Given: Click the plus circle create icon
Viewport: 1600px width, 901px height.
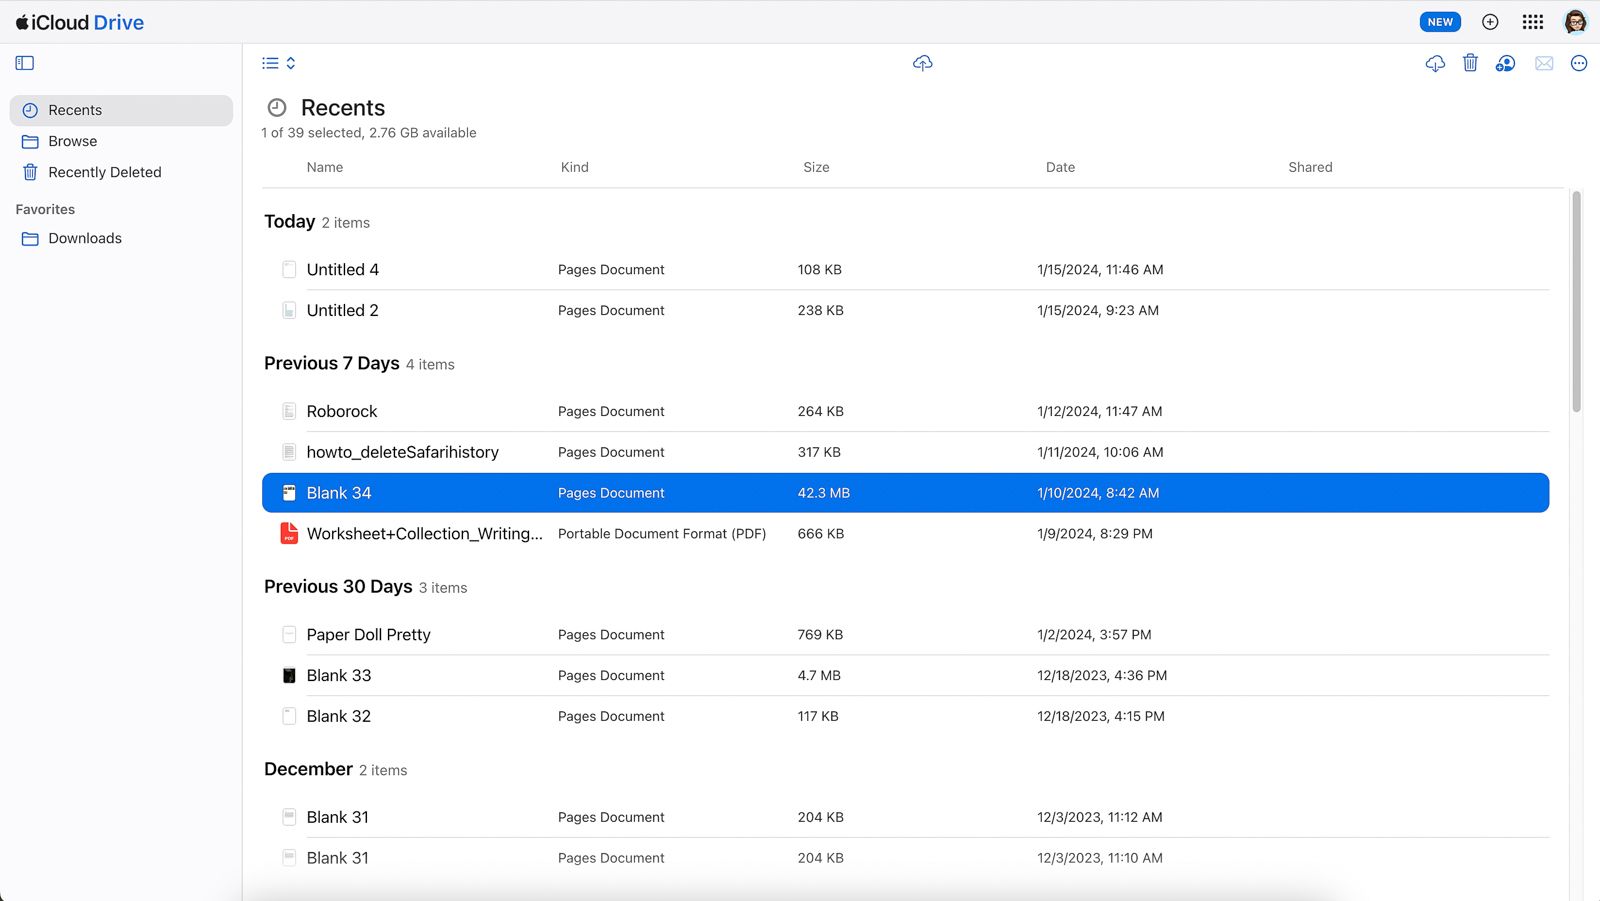Looking at the screenshot, I should coord(1490,22).
